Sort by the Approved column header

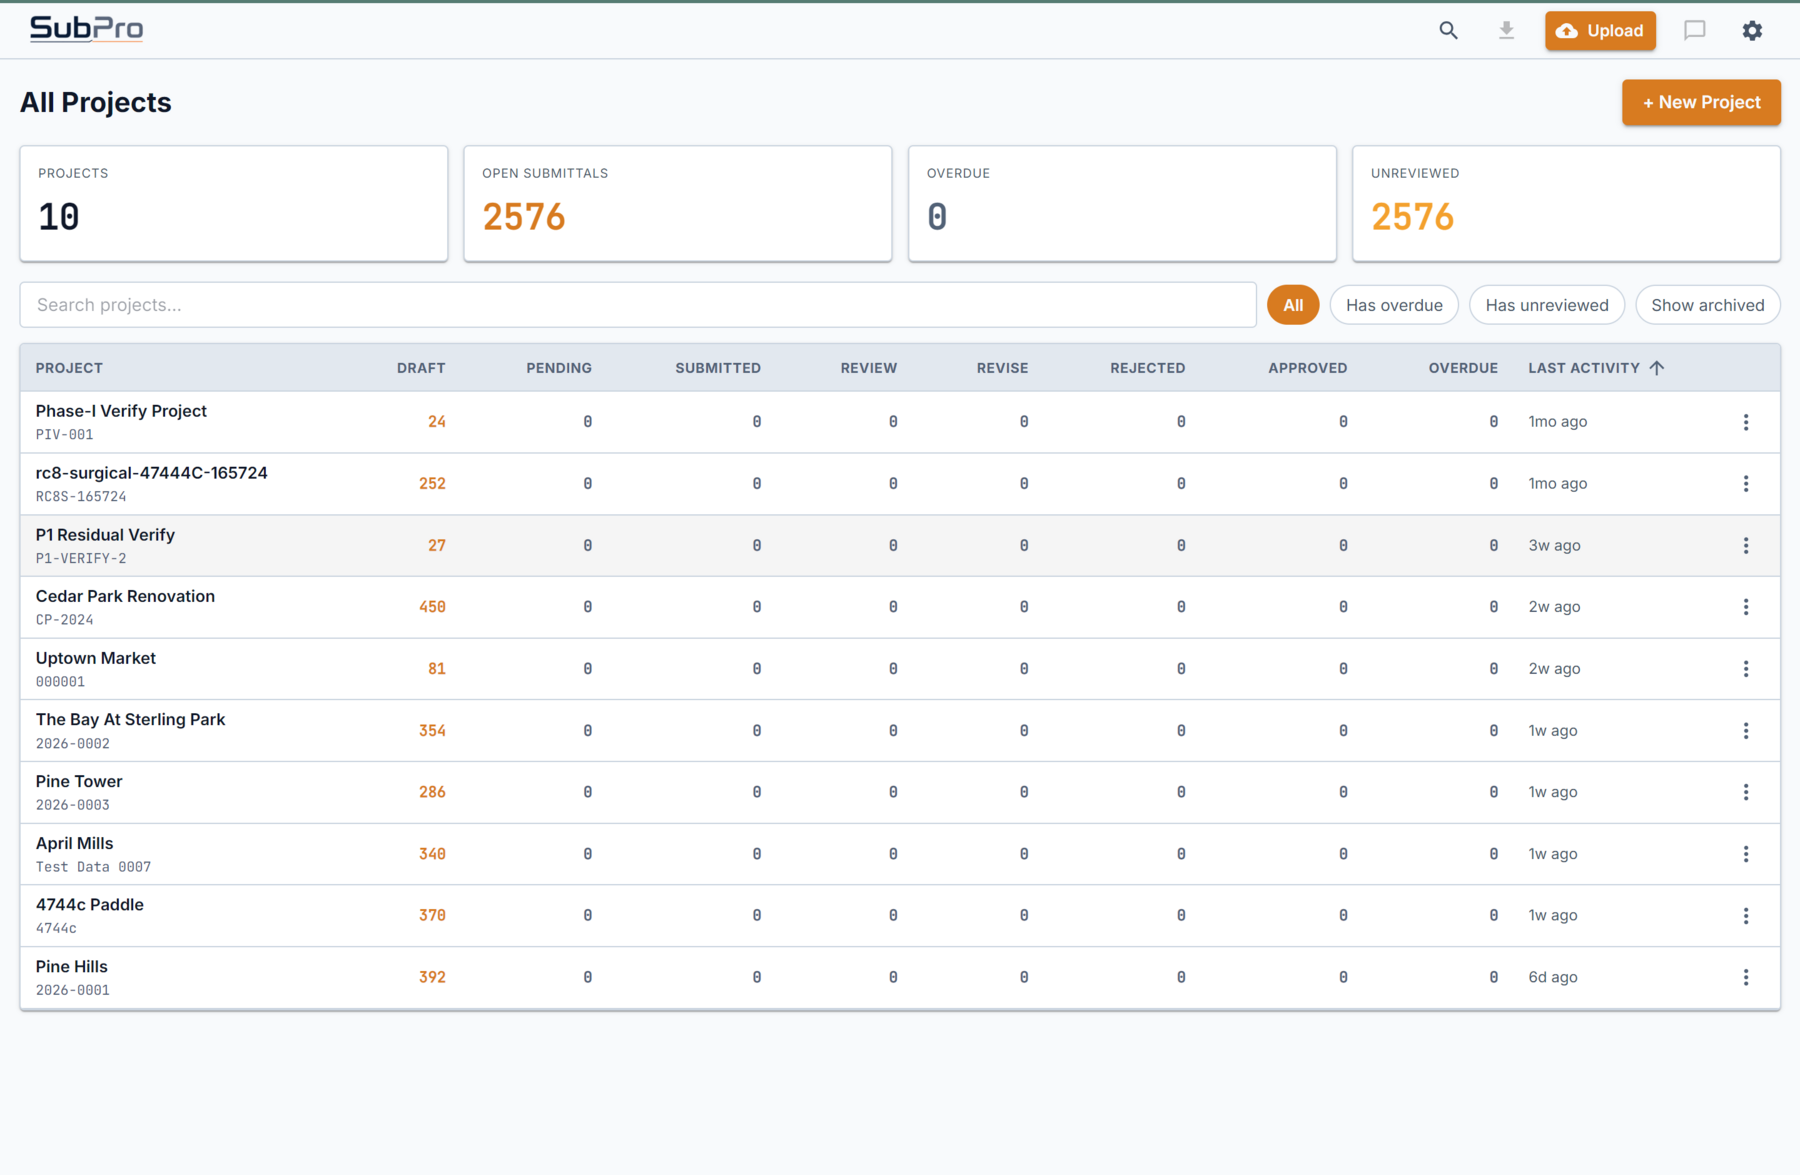click(x=1308, y=368)
